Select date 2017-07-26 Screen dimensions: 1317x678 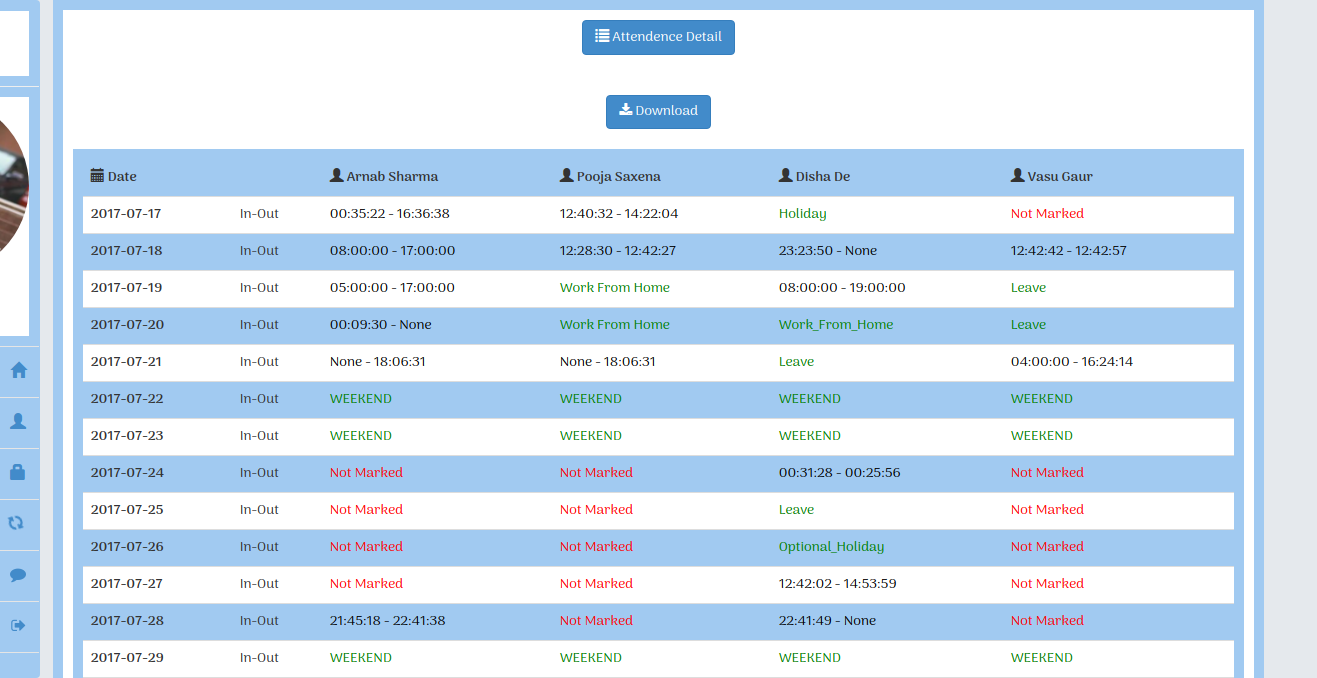click(x=127, y=547)
